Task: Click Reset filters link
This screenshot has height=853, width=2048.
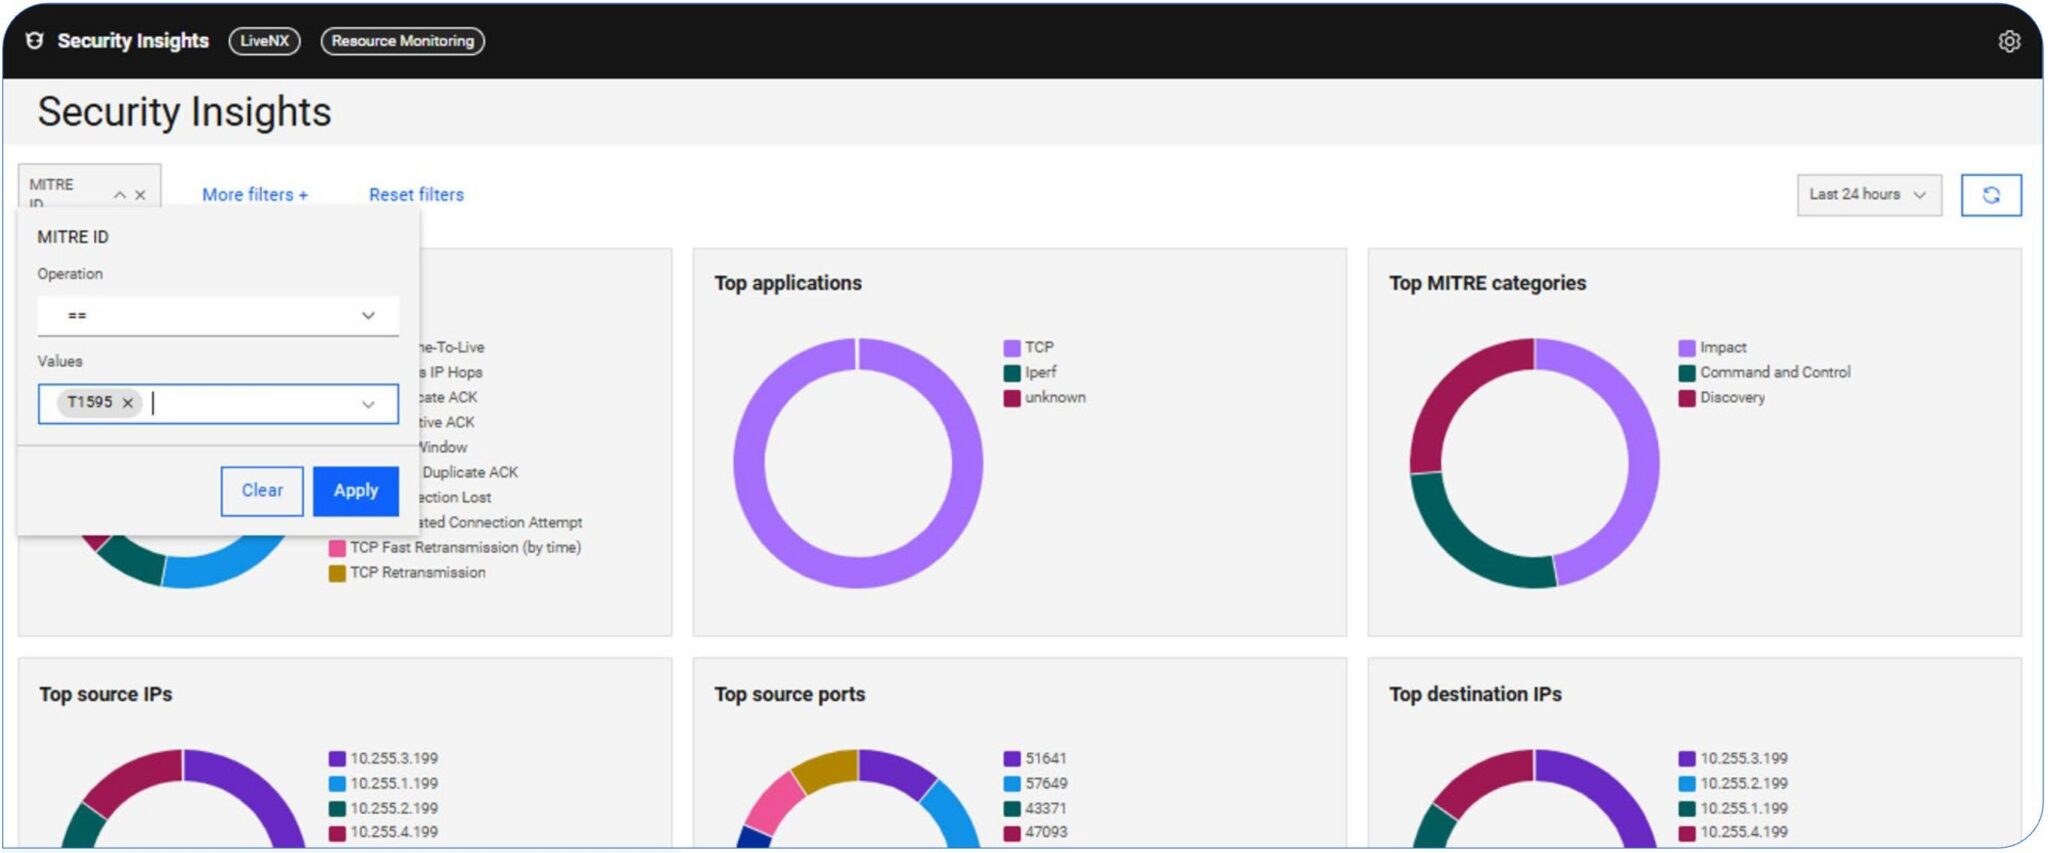Action: click(416, 195)
